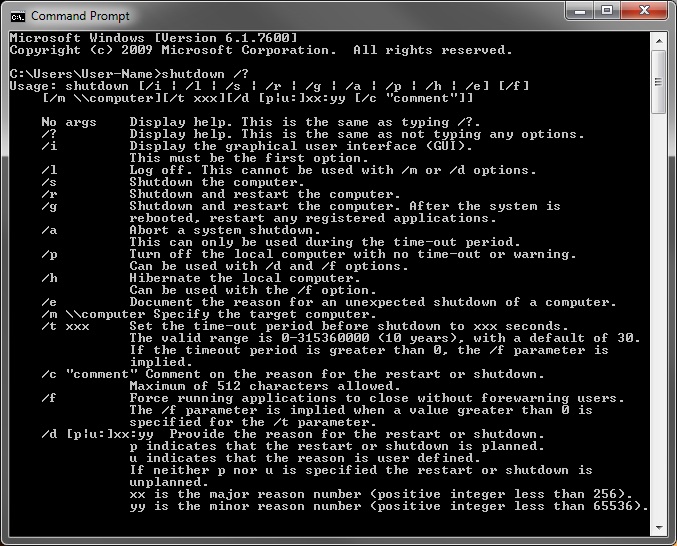
Task: Click the scrollbar up arrow
Action: click(659, 41)
